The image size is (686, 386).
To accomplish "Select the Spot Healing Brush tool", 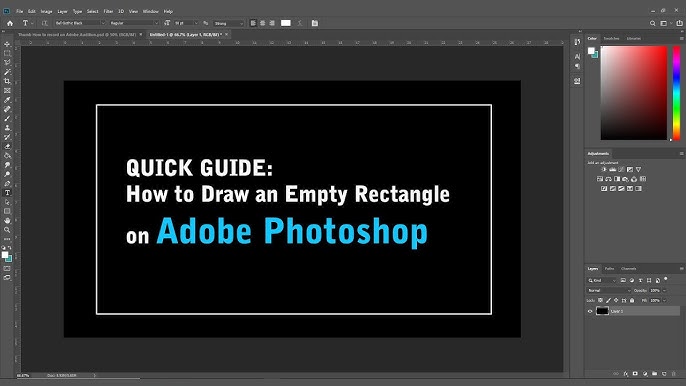I will pyautogui.click(x=7, y=109).
